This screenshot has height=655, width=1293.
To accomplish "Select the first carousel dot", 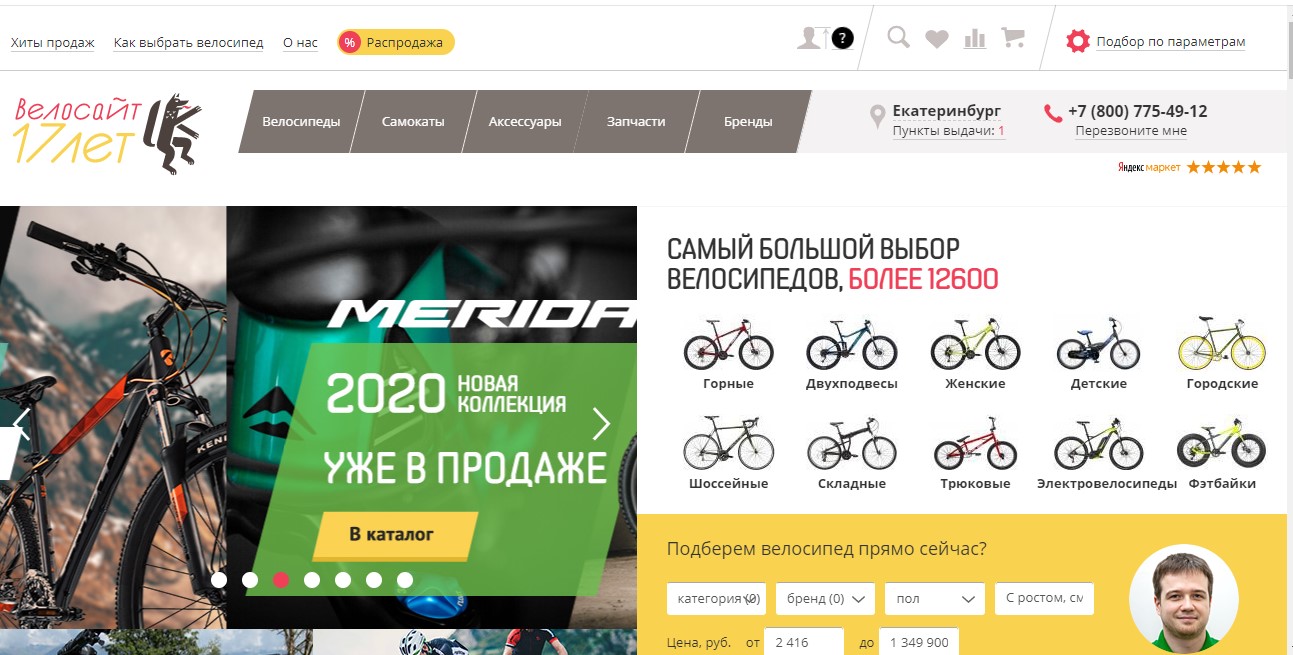I will tap(219, 579).
